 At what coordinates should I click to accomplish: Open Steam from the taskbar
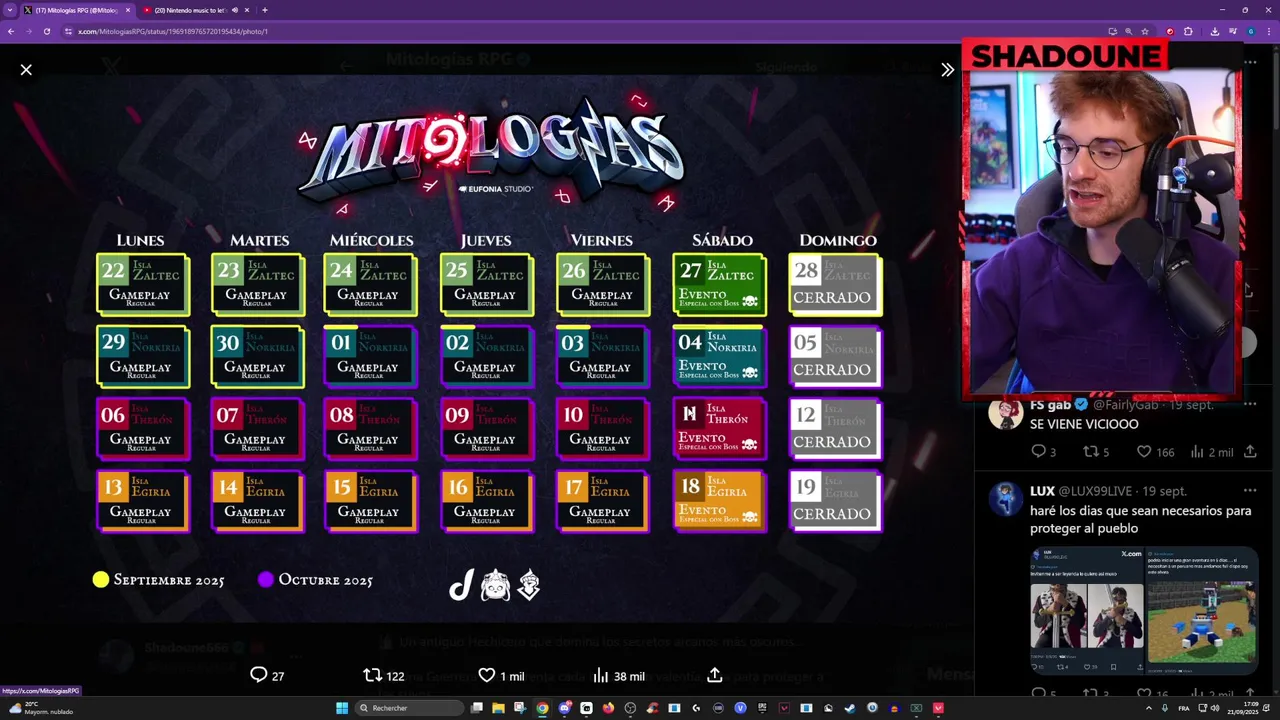click(849, 708)
